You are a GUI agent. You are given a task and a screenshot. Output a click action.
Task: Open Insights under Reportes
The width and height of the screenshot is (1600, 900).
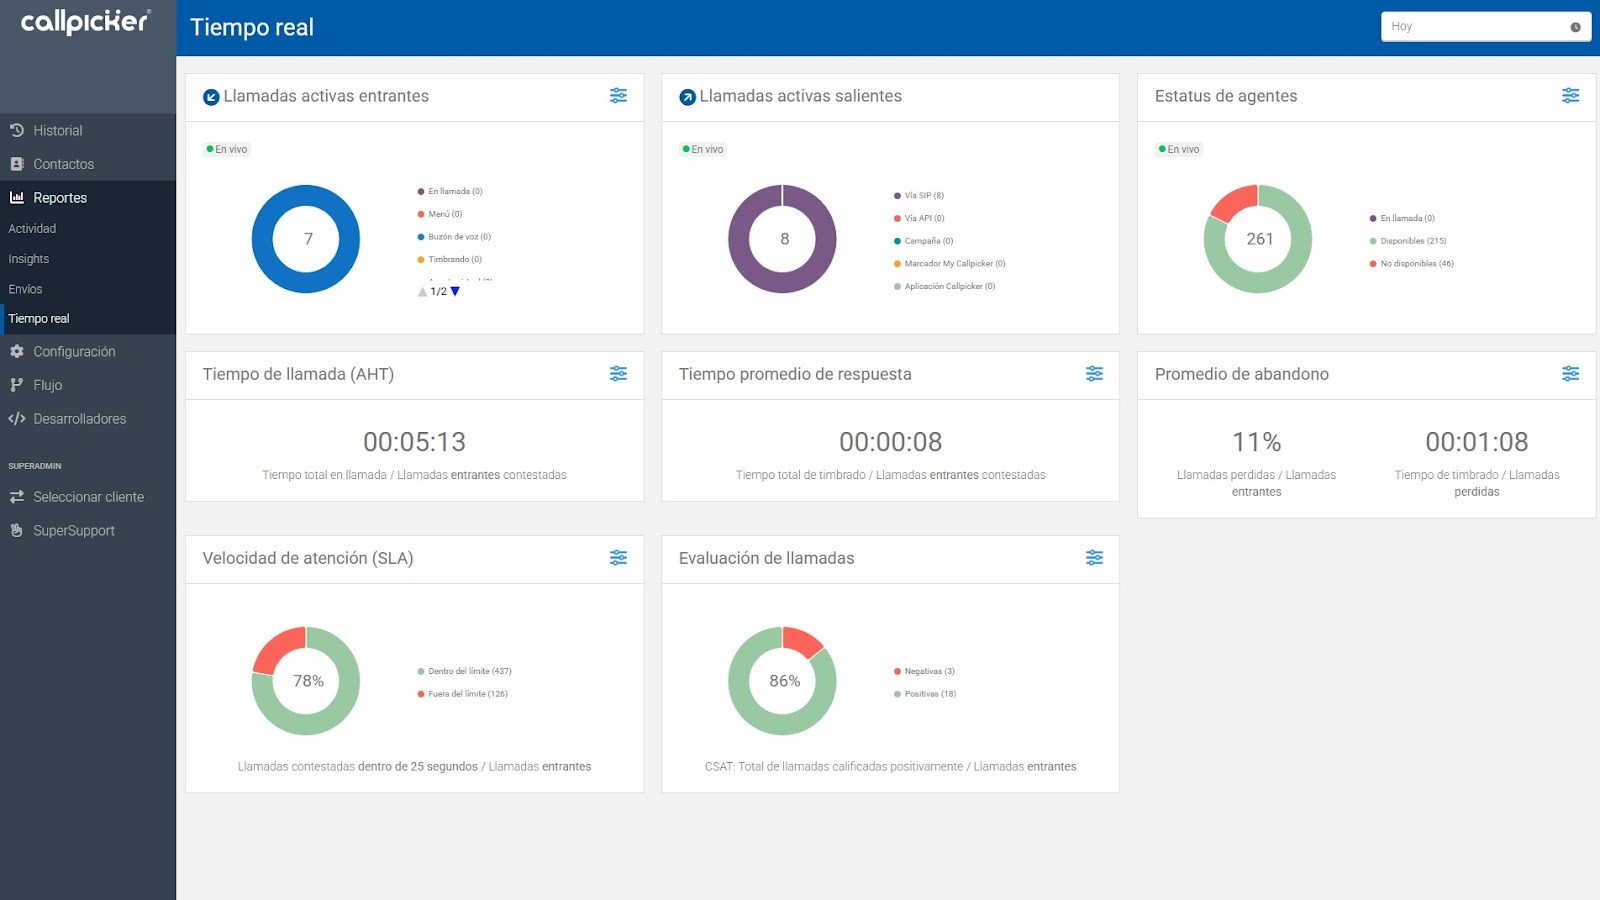coord(28,259)
